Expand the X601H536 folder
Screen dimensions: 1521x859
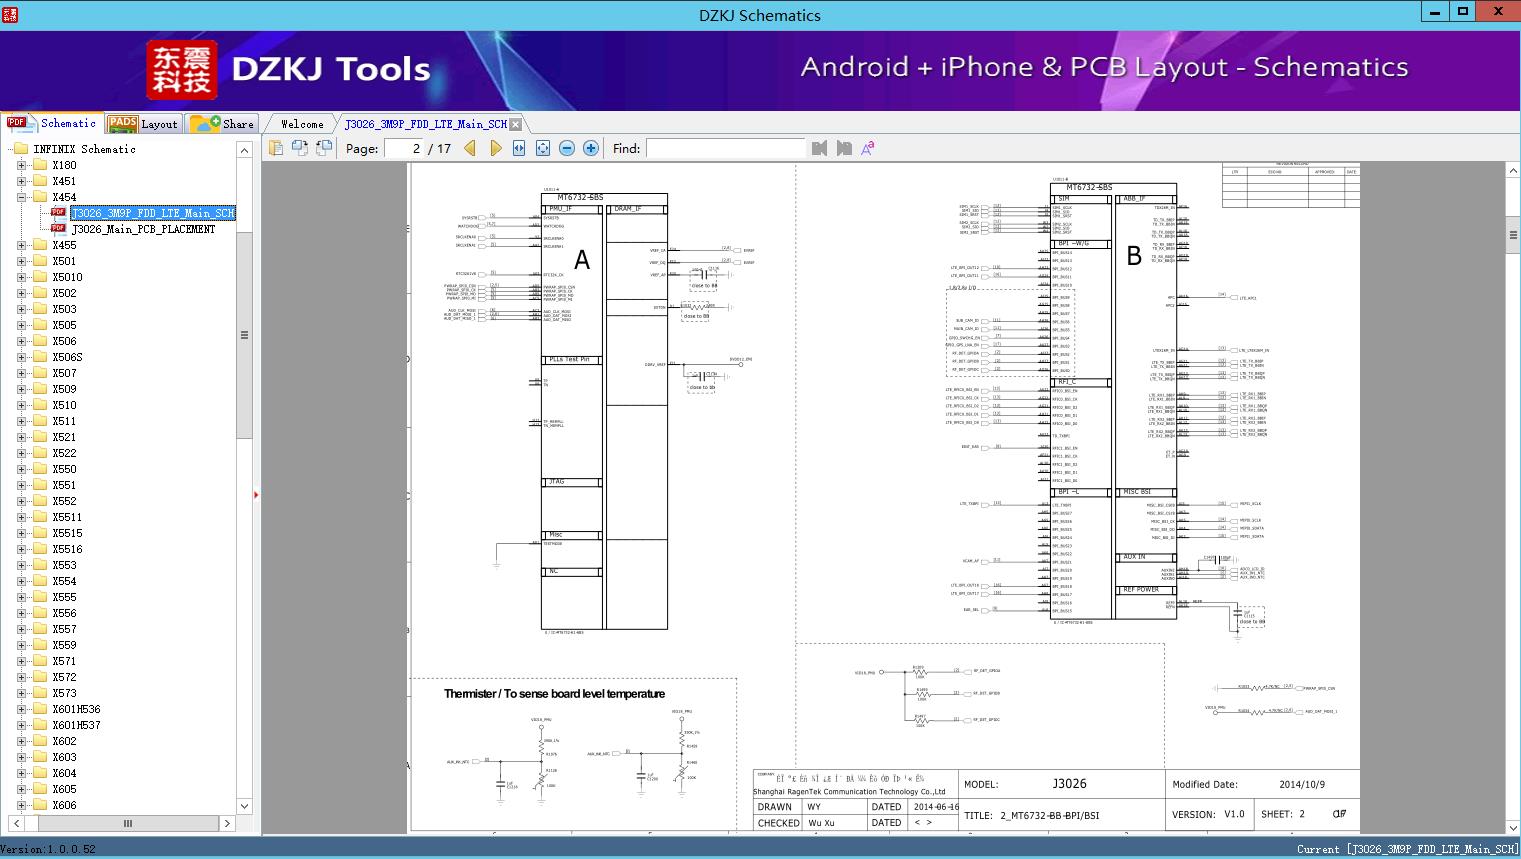(x=22, y=709)
